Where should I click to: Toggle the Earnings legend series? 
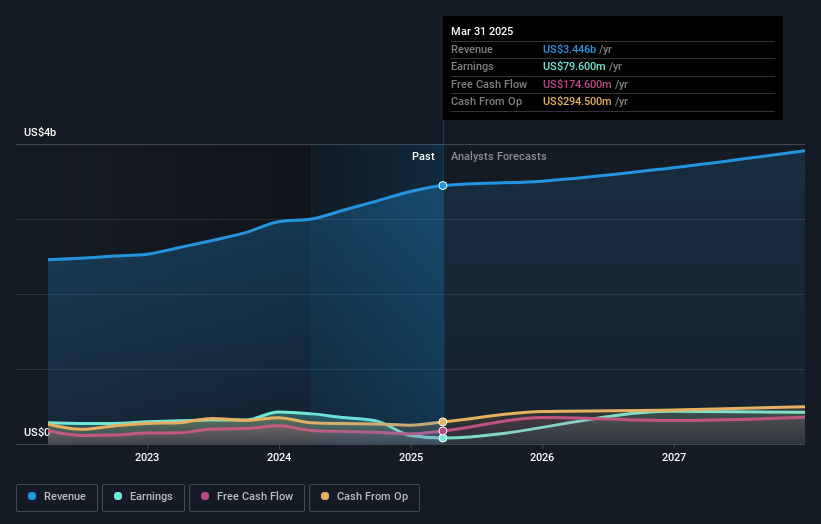coord(143,497)
